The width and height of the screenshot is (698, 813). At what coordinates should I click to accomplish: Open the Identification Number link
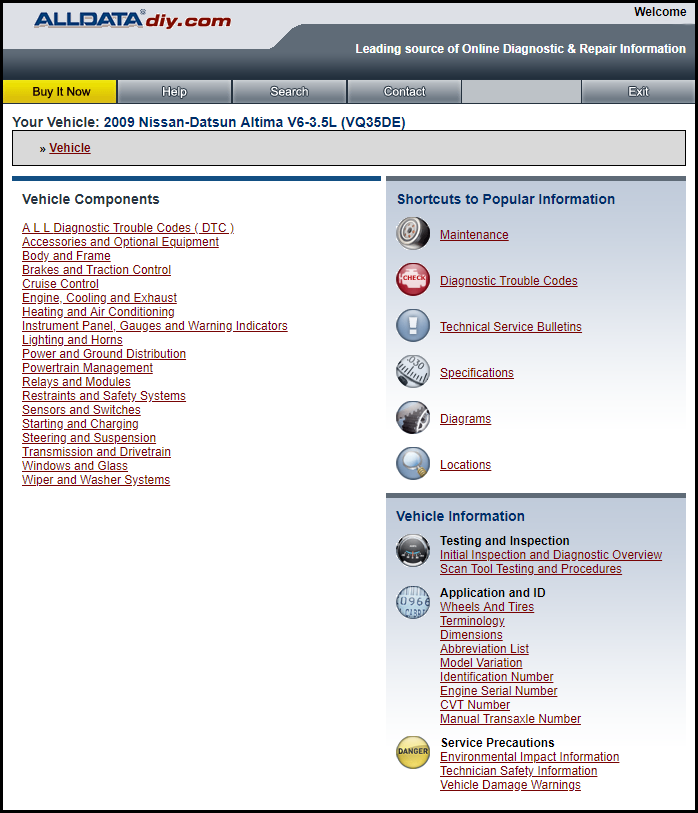point(497,677)
